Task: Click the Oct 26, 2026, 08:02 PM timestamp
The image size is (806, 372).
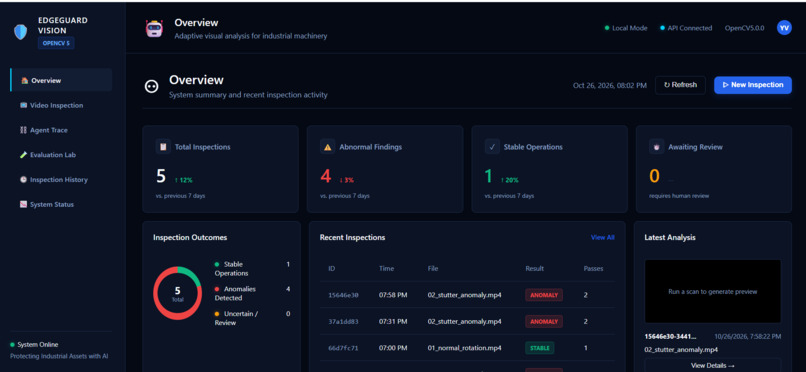Action: [x=610, y=85]
